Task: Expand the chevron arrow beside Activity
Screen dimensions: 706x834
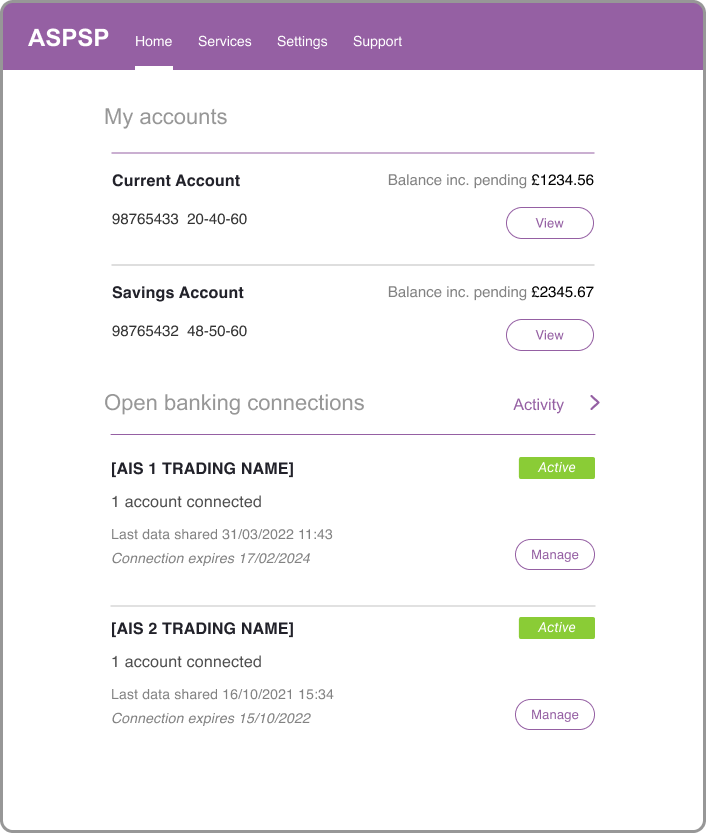Action: [595, 403]
